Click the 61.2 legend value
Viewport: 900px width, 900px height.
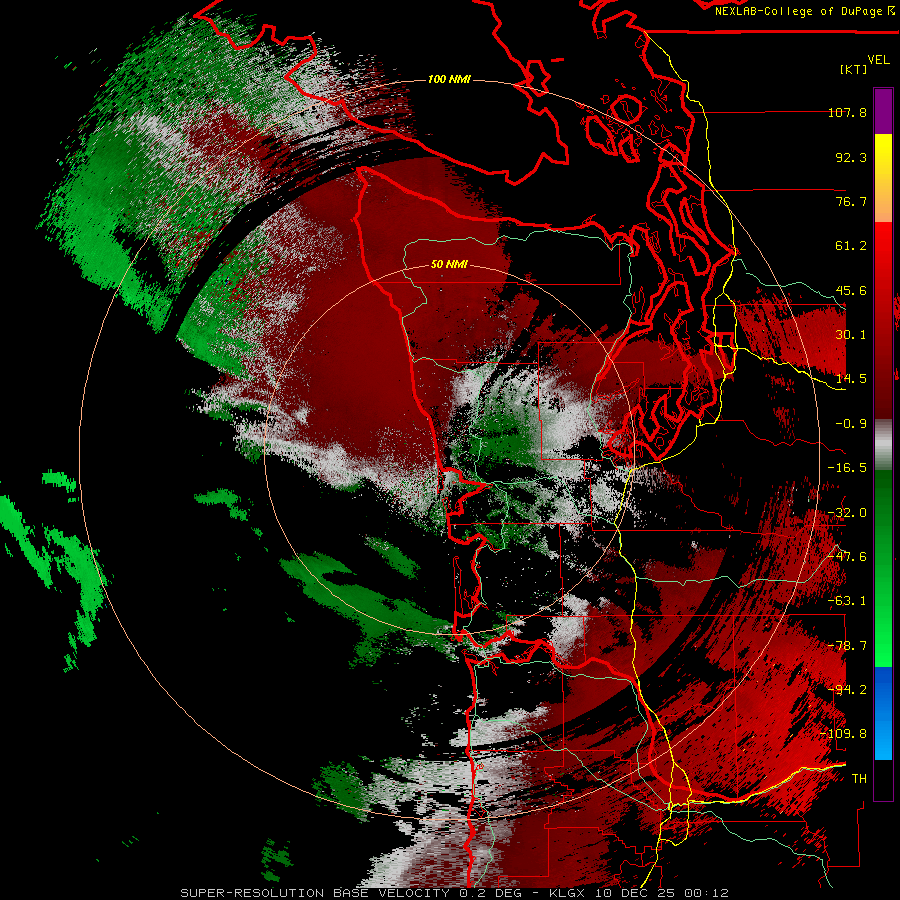pyautogui.click(x=851, y=246)
